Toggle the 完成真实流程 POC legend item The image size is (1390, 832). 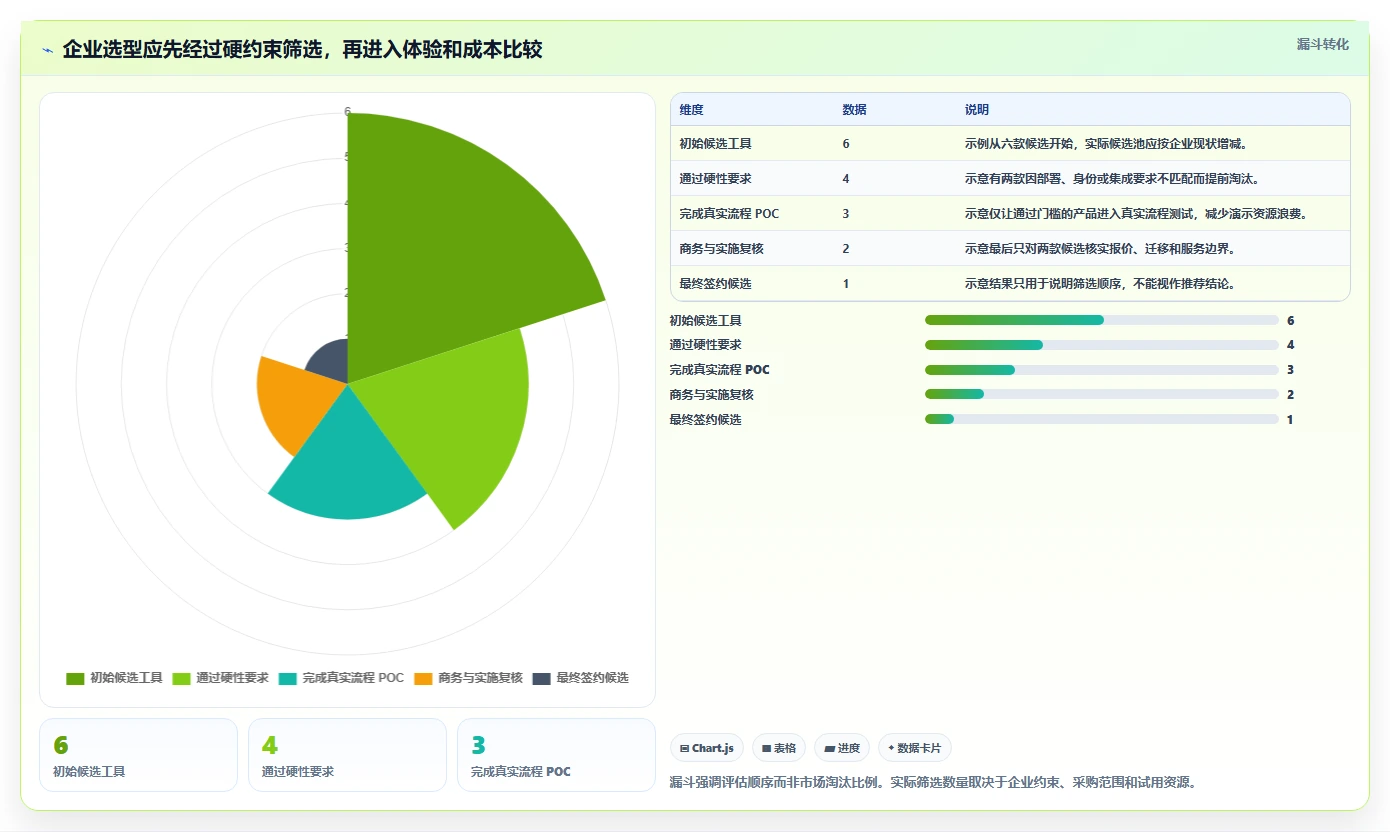point(341,678)
